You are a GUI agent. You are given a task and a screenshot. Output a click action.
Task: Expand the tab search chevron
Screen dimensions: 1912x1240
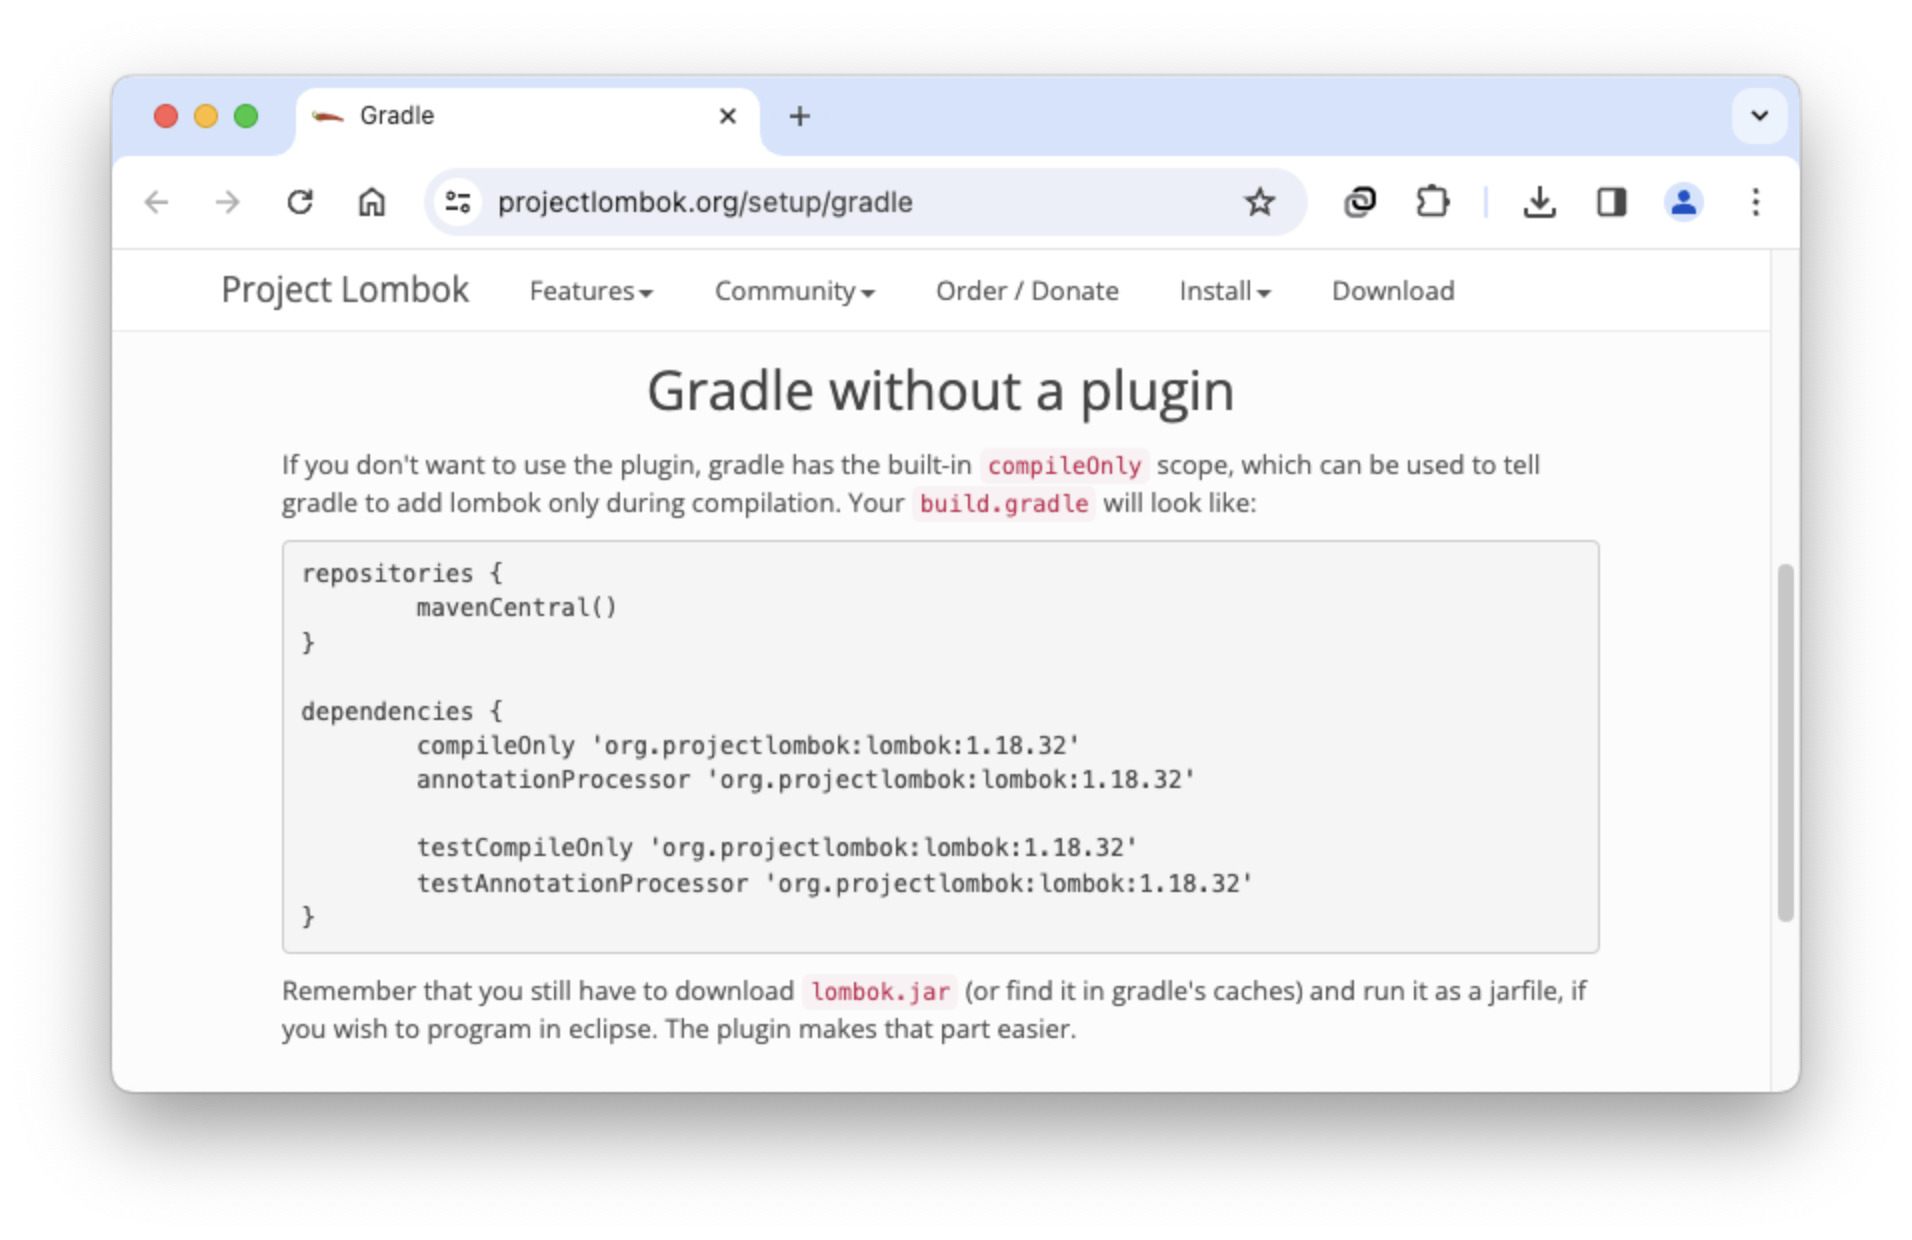point(1760,116)
